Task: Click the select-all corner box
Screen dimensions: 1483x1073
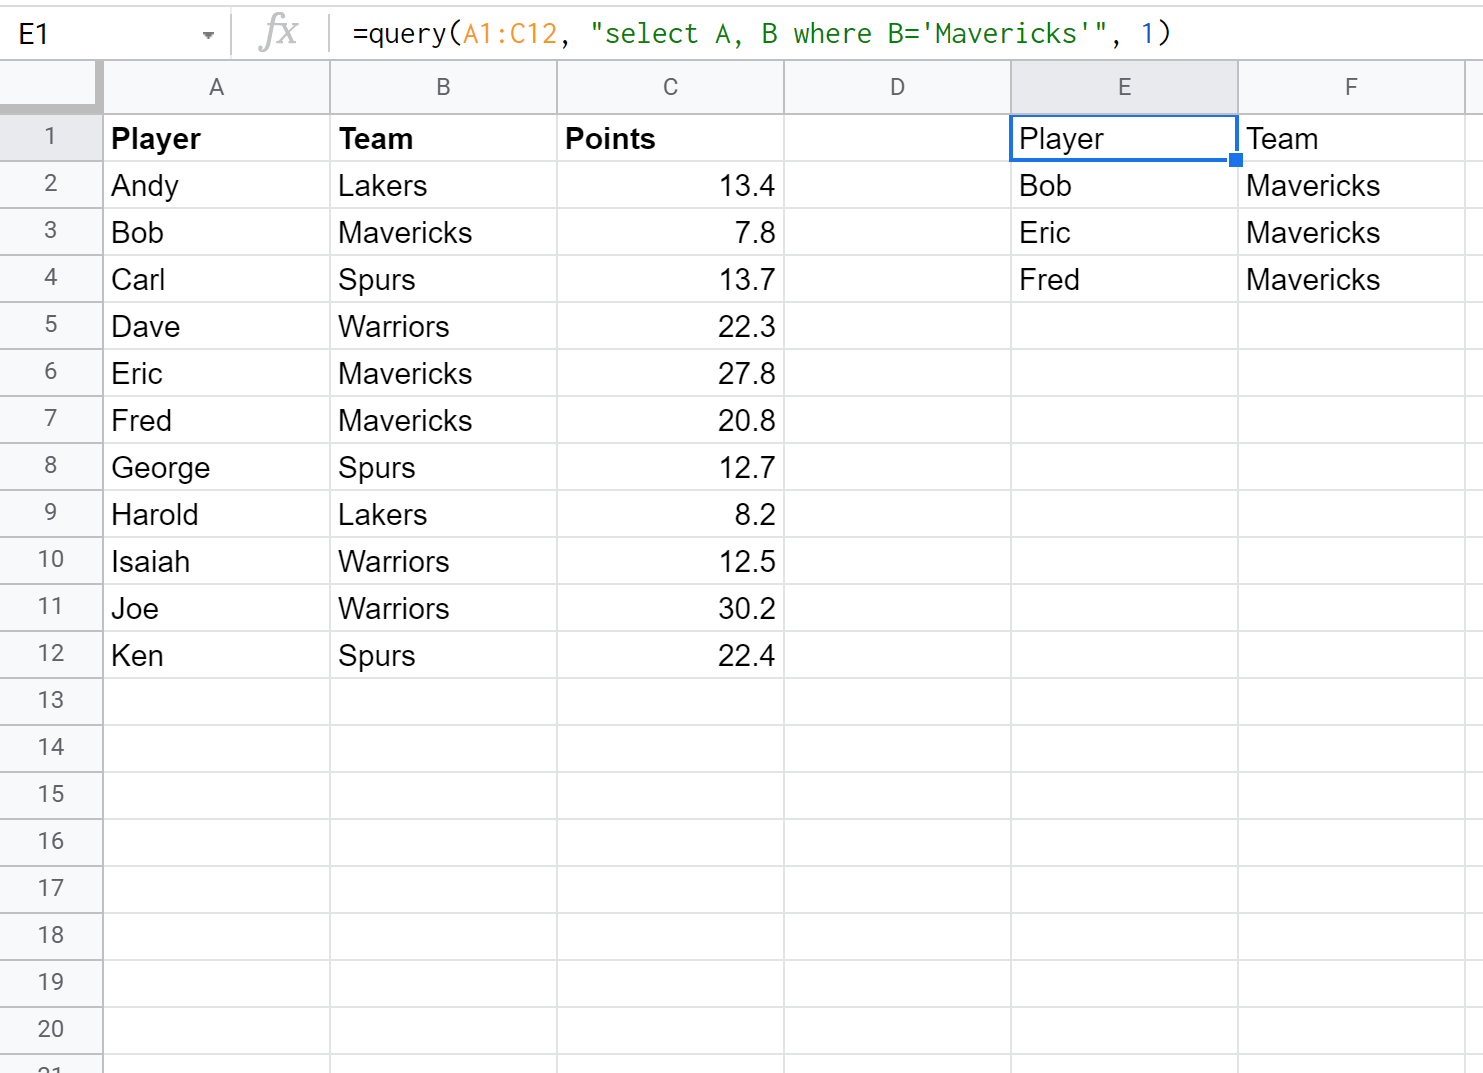Action: click(x=50, y=86)
